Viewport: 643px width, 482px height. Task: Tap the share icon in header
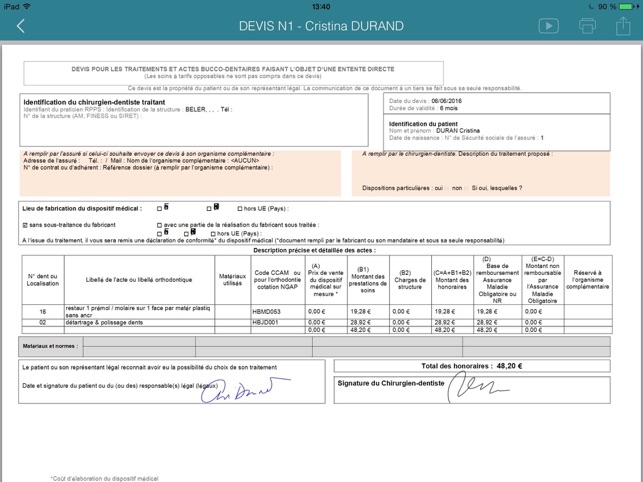(623, 26)
